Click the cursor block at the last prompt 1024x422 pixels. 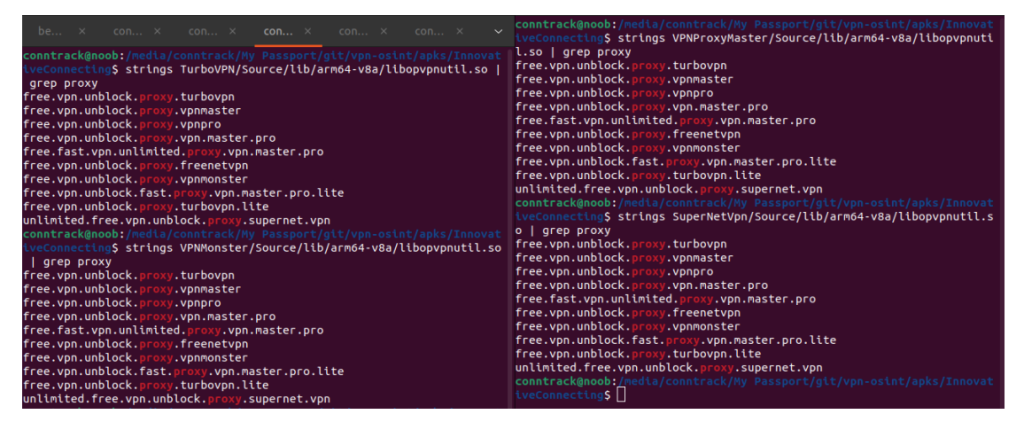click(x=621, y=395)
